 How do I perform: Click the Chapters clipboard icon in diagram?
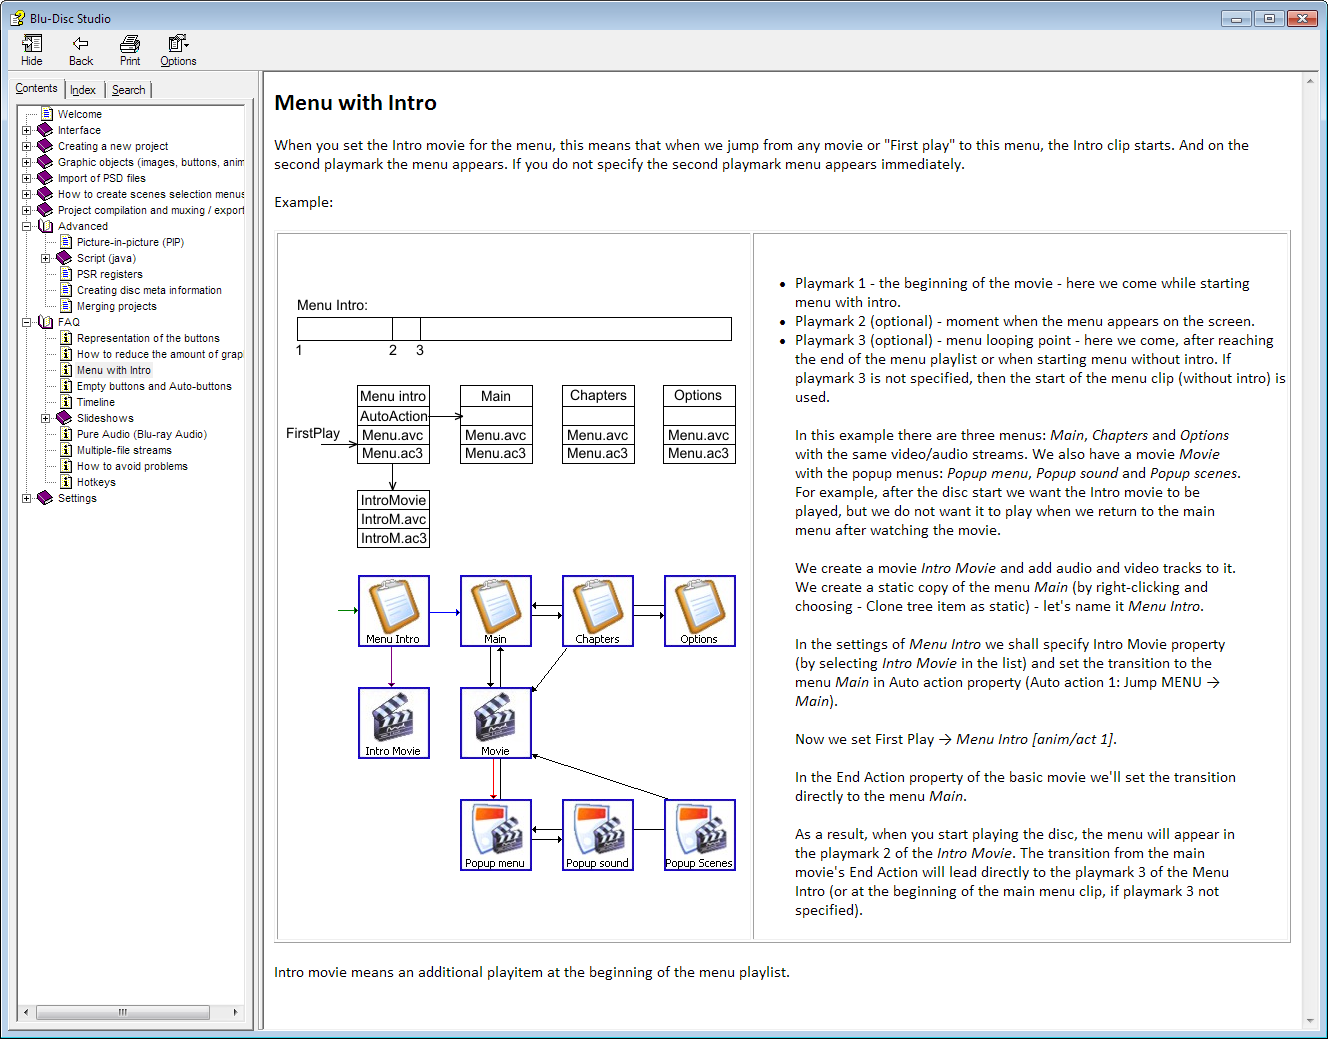pos(598,611)
